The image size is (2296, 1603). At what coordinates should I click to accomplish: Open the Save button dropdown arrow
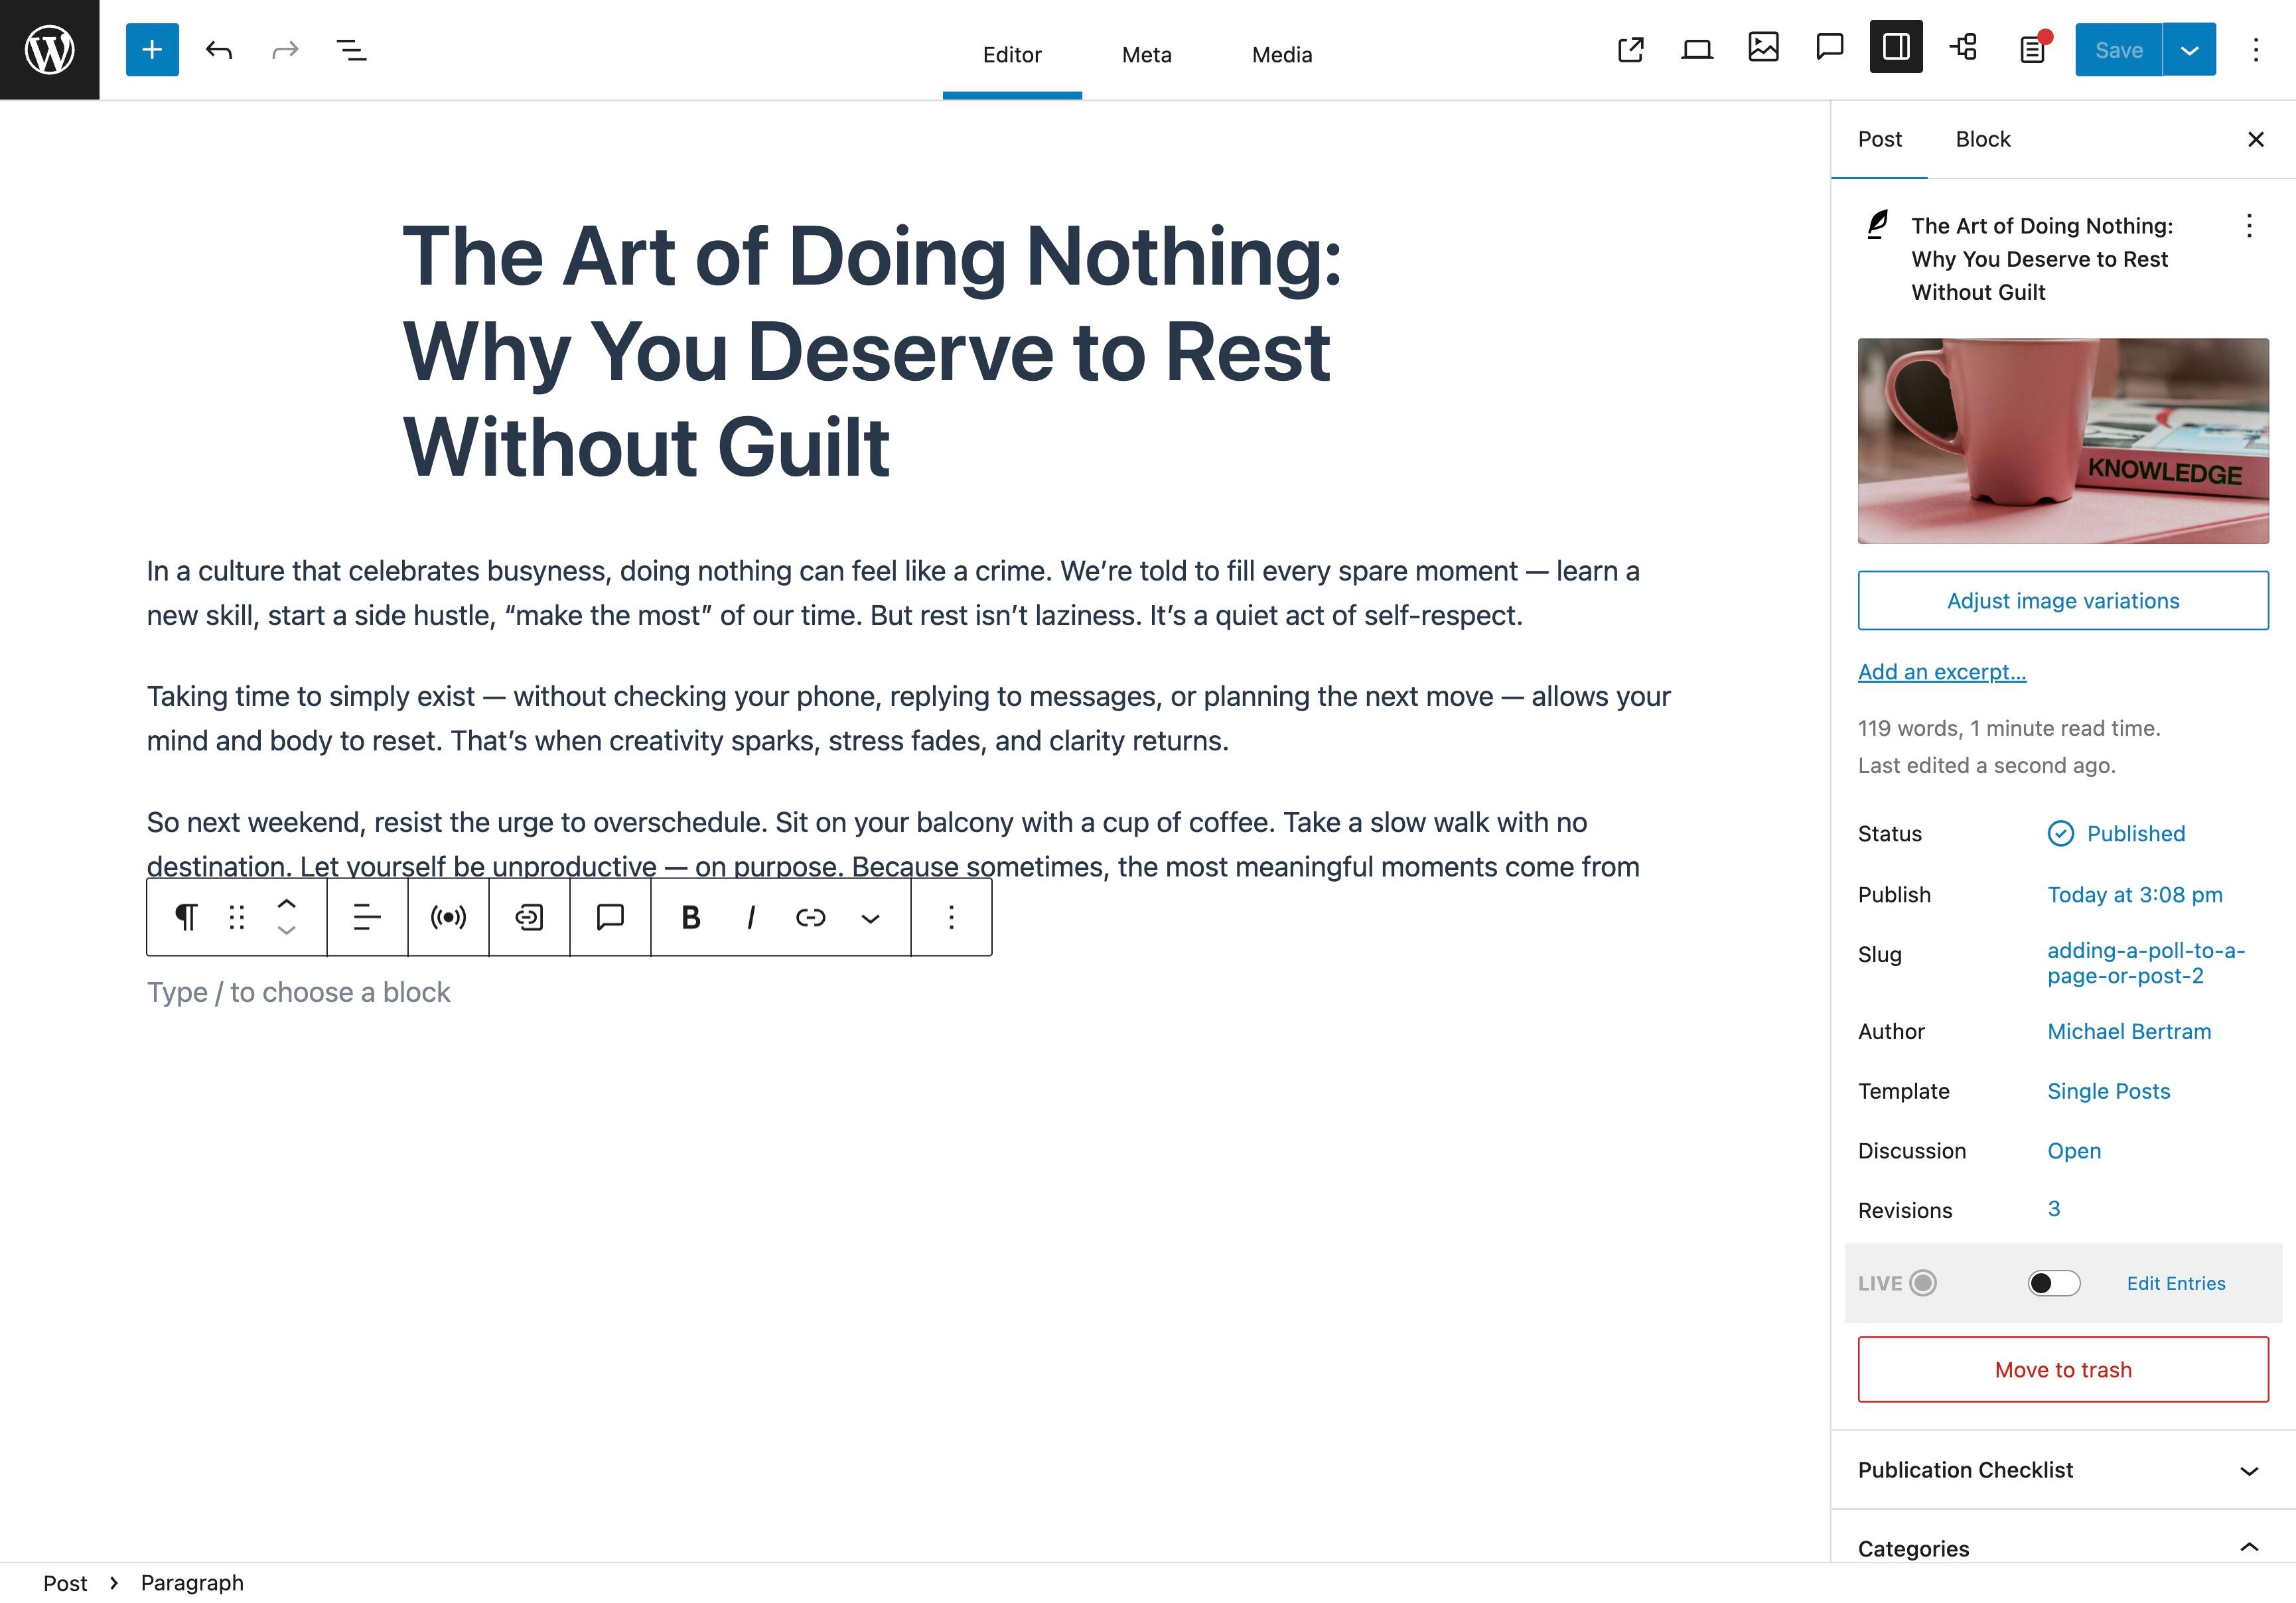coord(2189,50)
